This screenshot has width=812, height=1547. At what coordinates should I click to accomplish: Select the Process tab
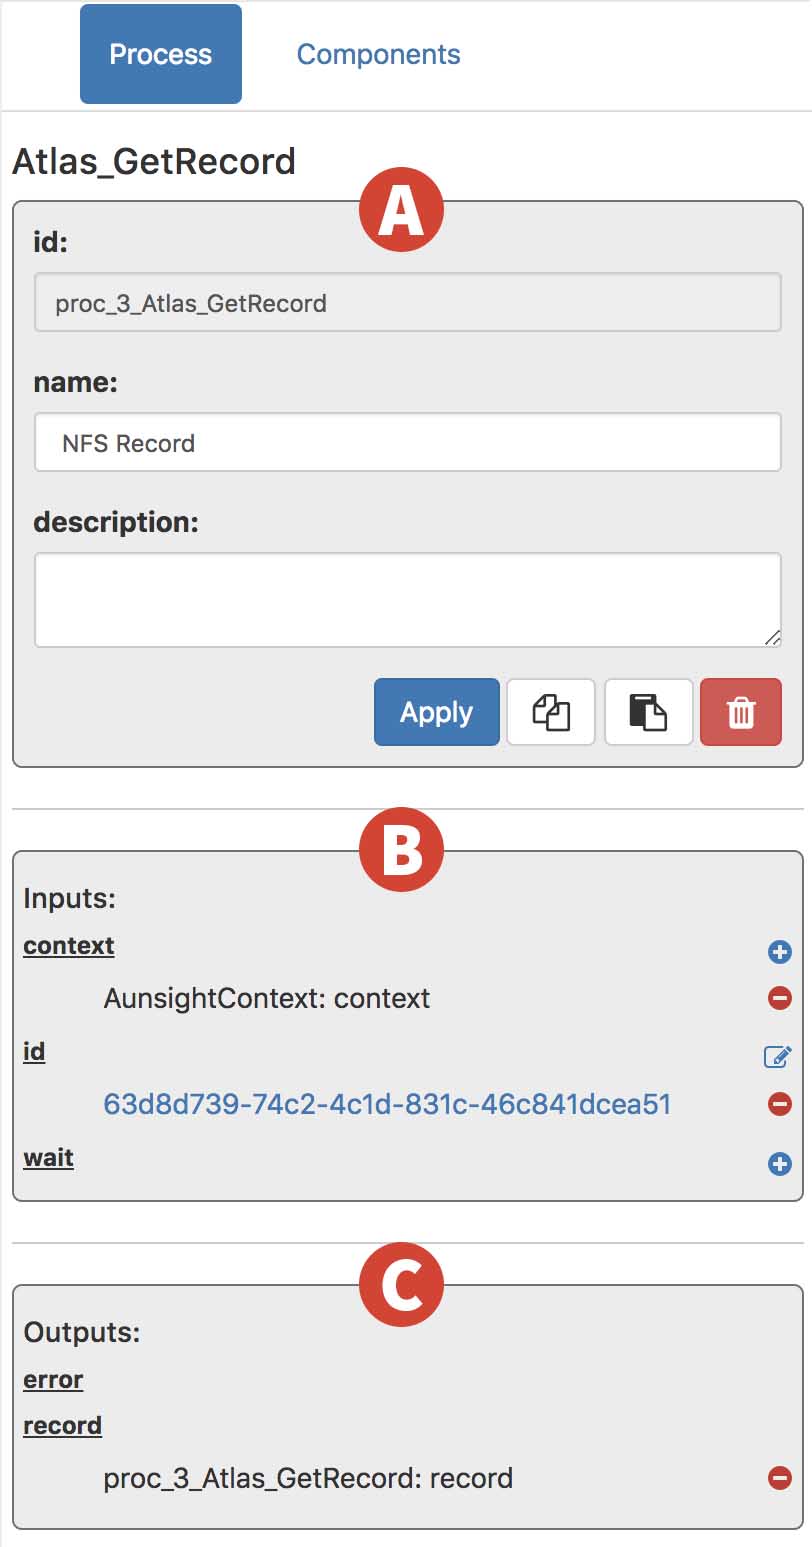click(161, 54)
